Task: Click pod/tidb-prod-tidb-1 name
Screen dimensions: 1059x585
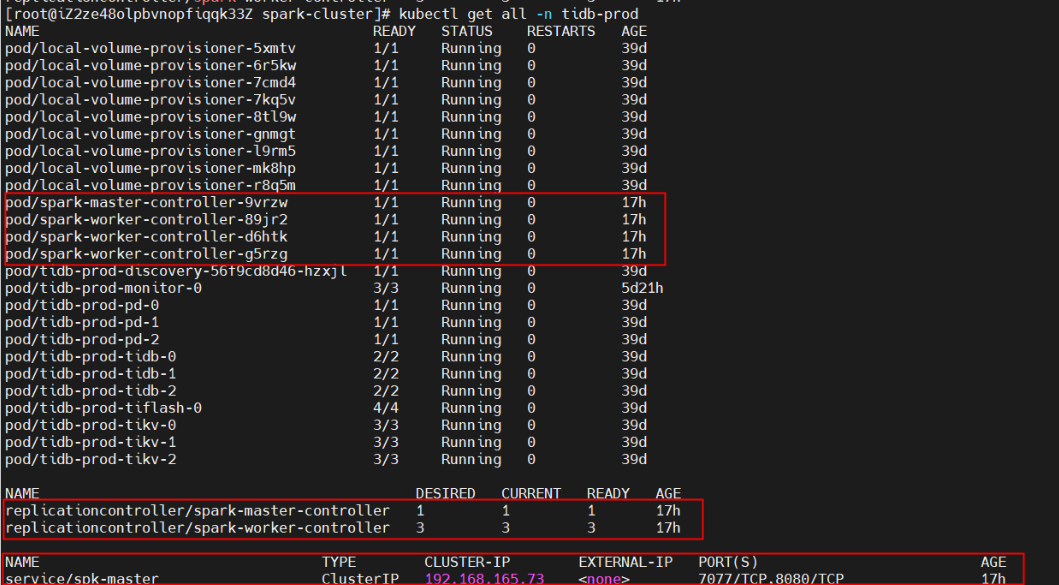Action: tap(91, 374)
